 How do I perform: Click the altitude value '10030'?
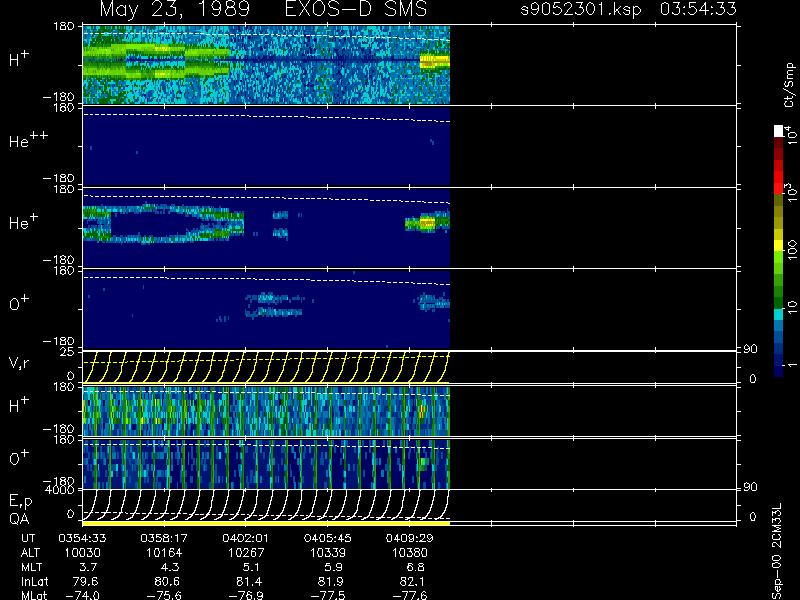(83, 553)
